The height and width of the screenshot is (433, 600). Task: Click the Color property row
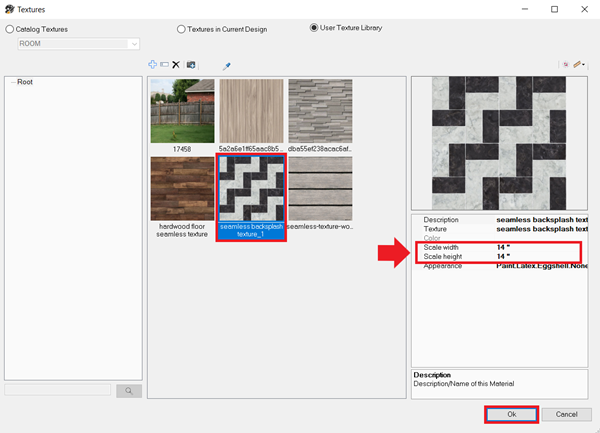pos(500,238)
